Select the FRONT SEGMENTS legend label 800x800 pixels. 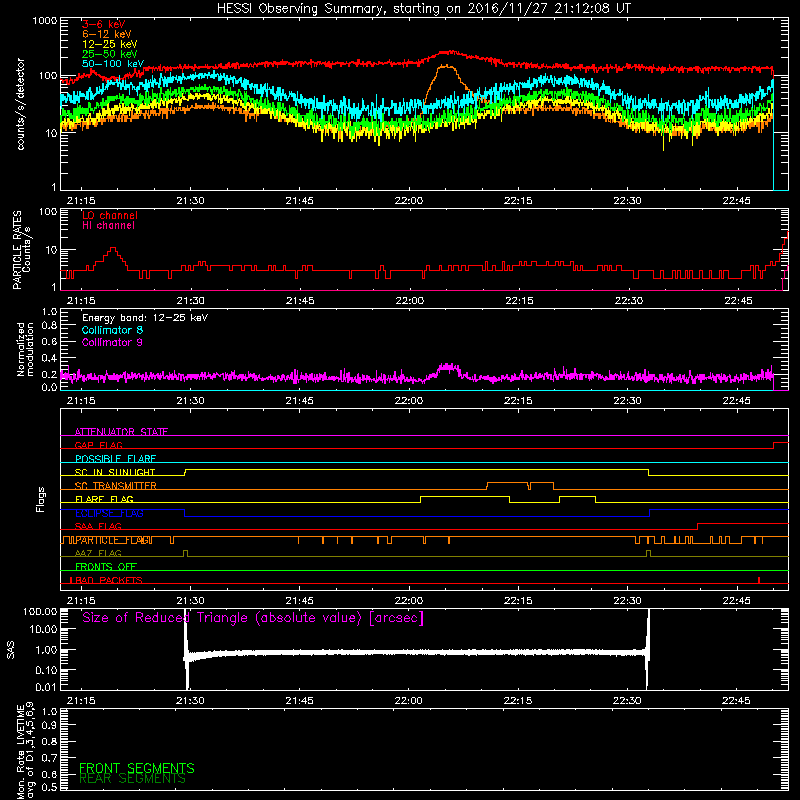point(137,768)
